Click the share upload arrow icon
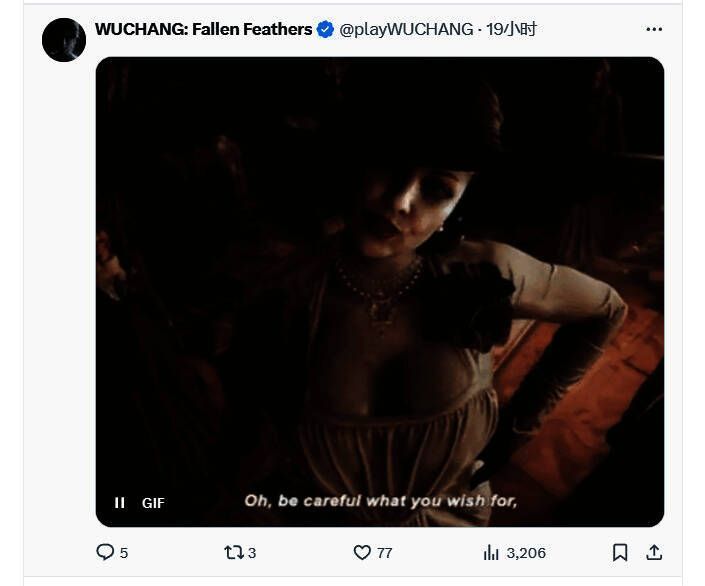 pos(654,552)
